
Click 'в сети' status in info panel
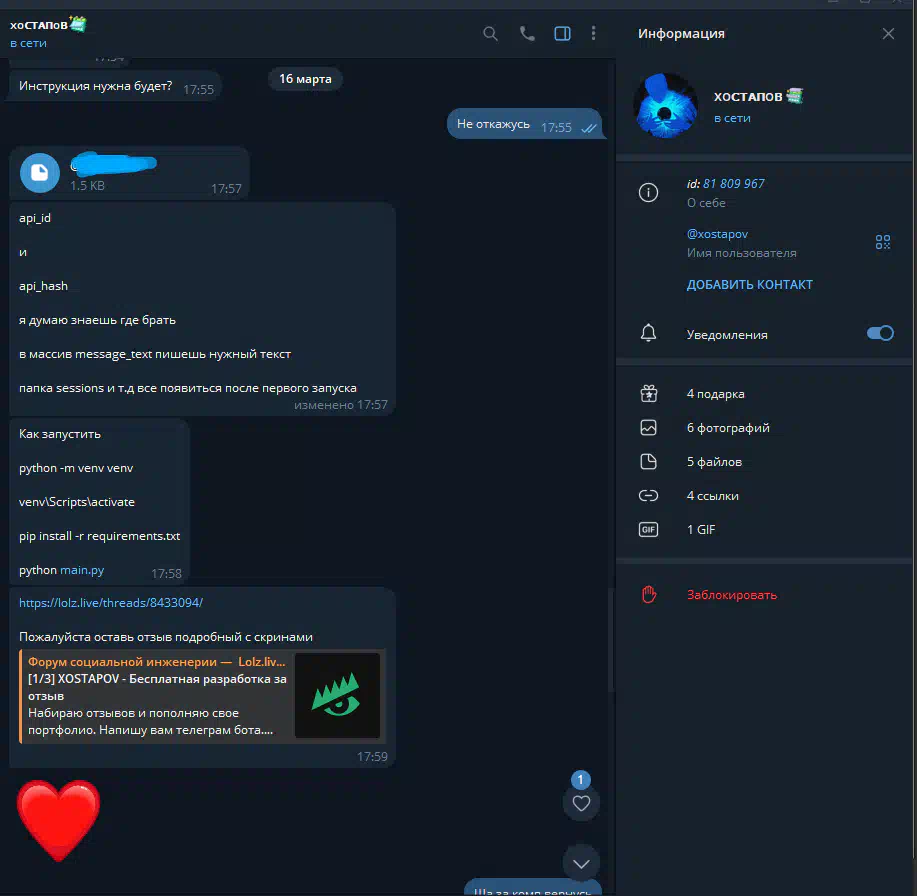coord(732,118)
